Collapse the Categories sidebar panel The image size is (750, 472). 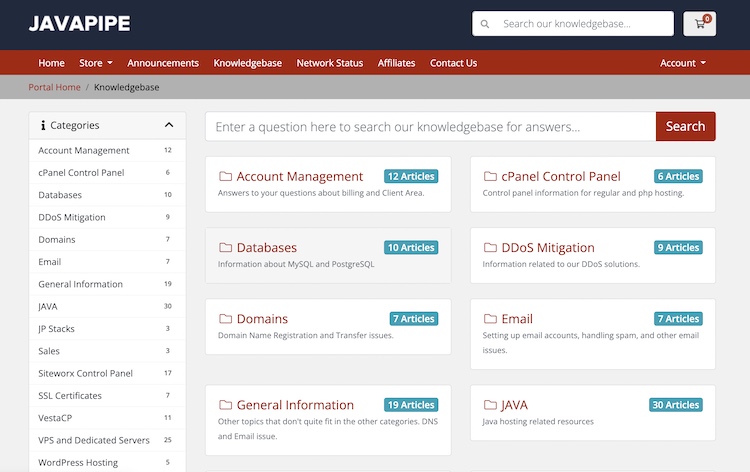(169, 125)
